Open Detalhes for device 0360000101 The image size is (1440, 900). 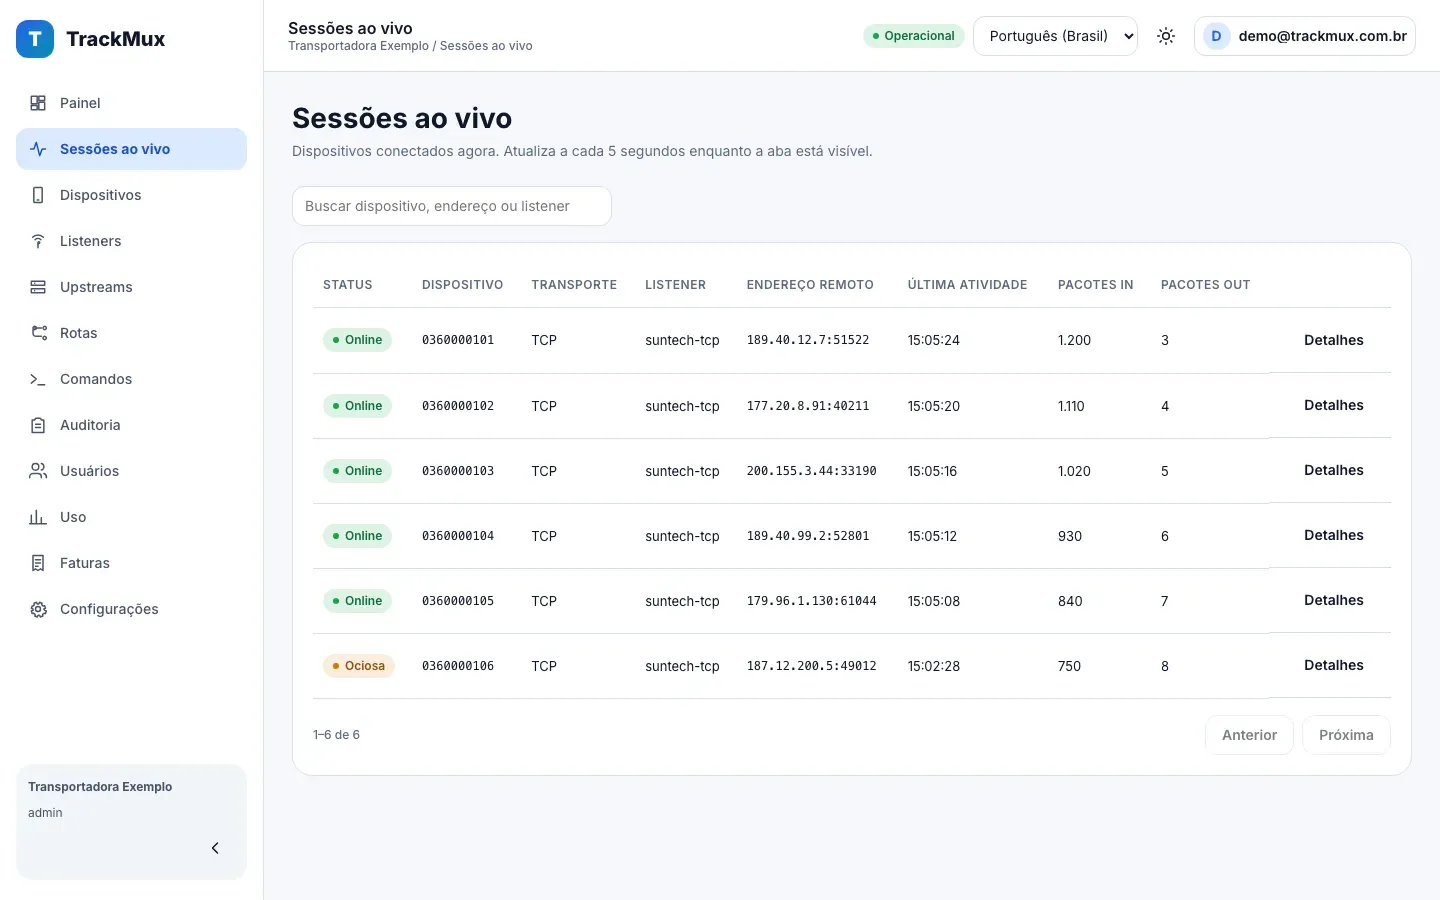1333,340
